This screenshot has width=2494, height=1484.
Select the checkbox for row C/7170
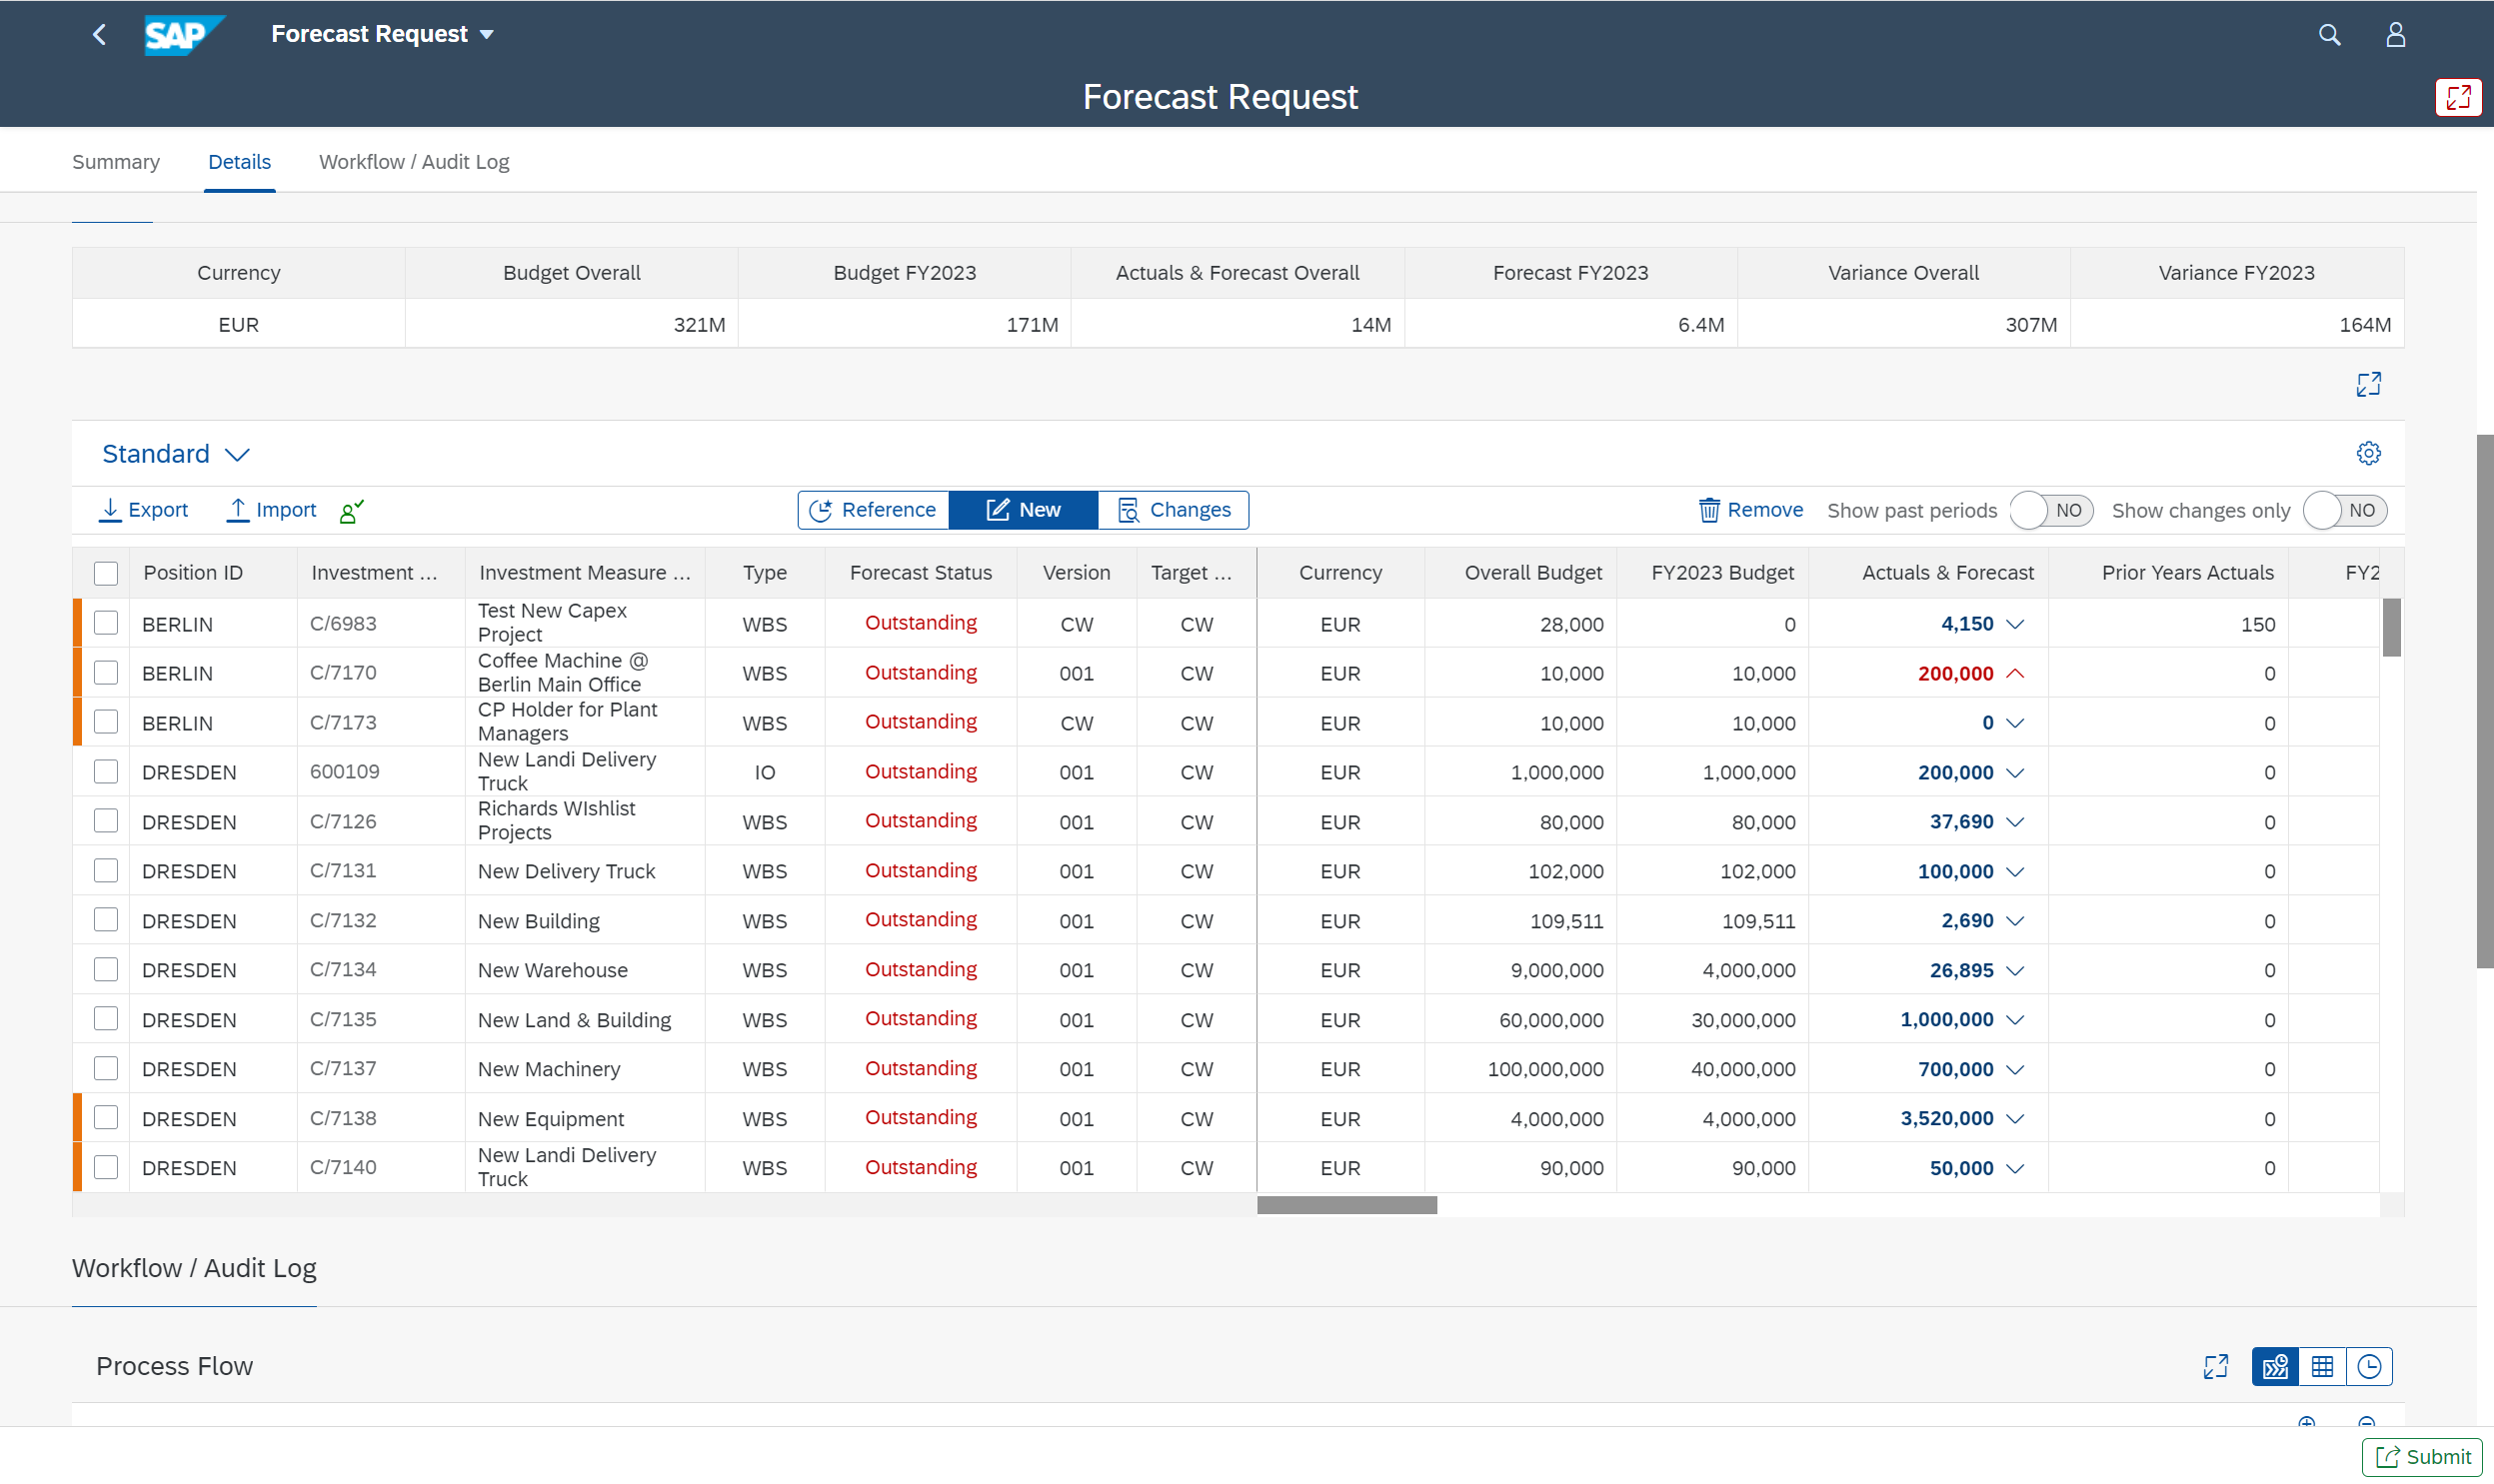pos(105,672)
